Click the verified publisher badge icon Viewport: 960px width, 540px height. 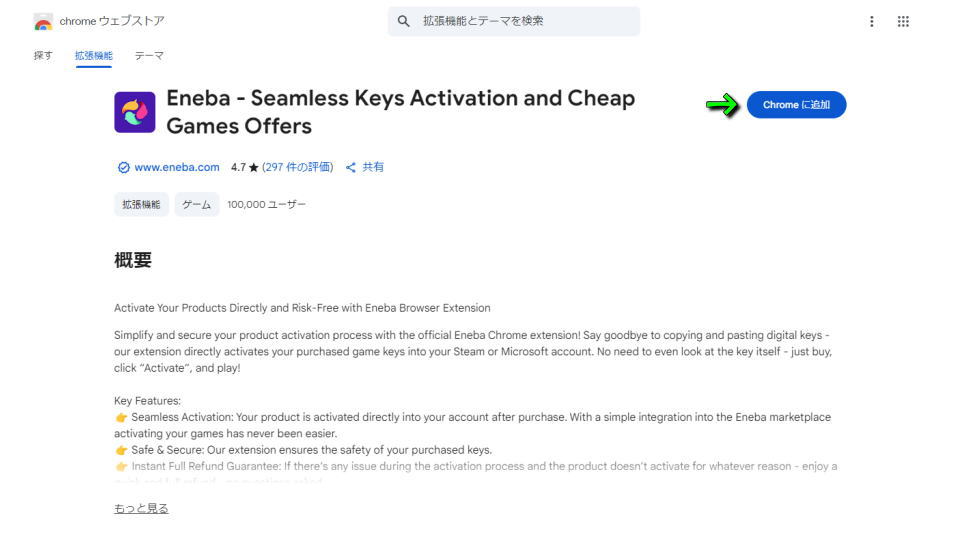pos(124,167)
